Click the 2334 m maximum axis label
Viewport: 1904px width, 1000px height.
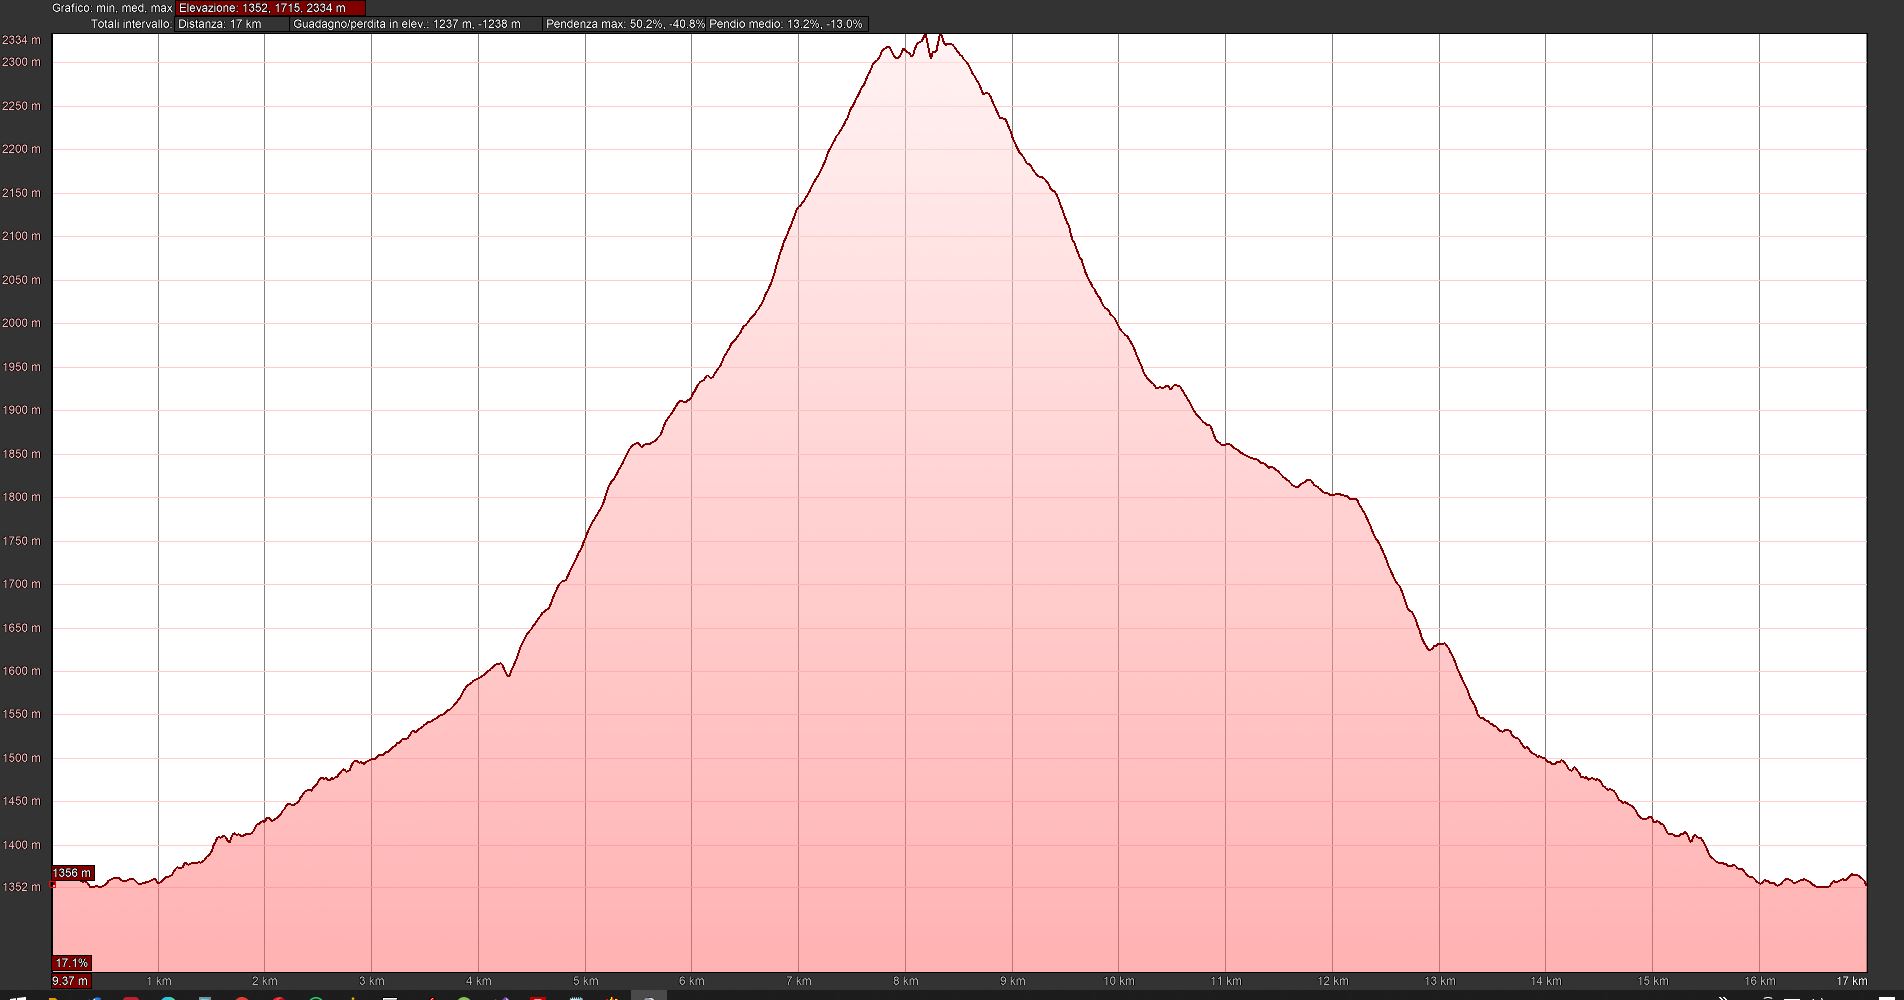click(21, 40)
